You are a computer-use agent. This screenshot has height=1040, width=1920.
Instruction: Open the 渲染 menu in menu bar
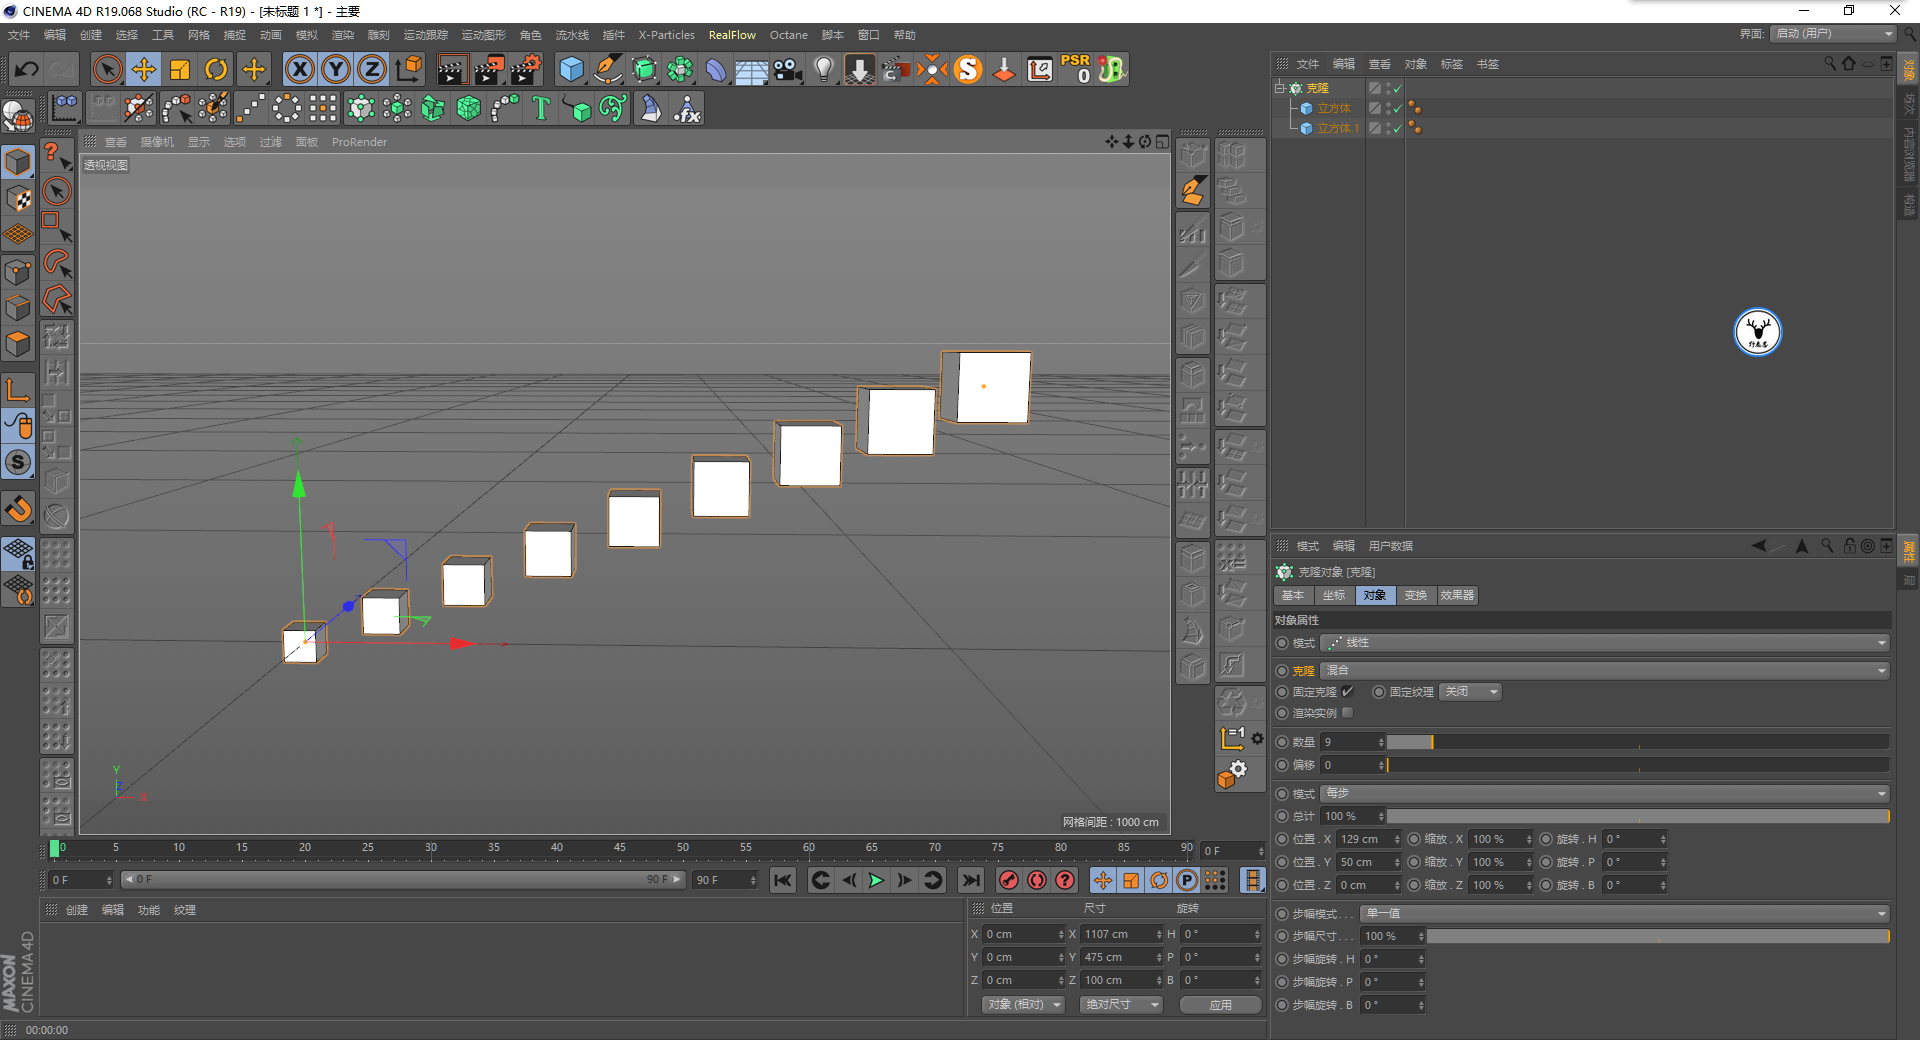342,35
